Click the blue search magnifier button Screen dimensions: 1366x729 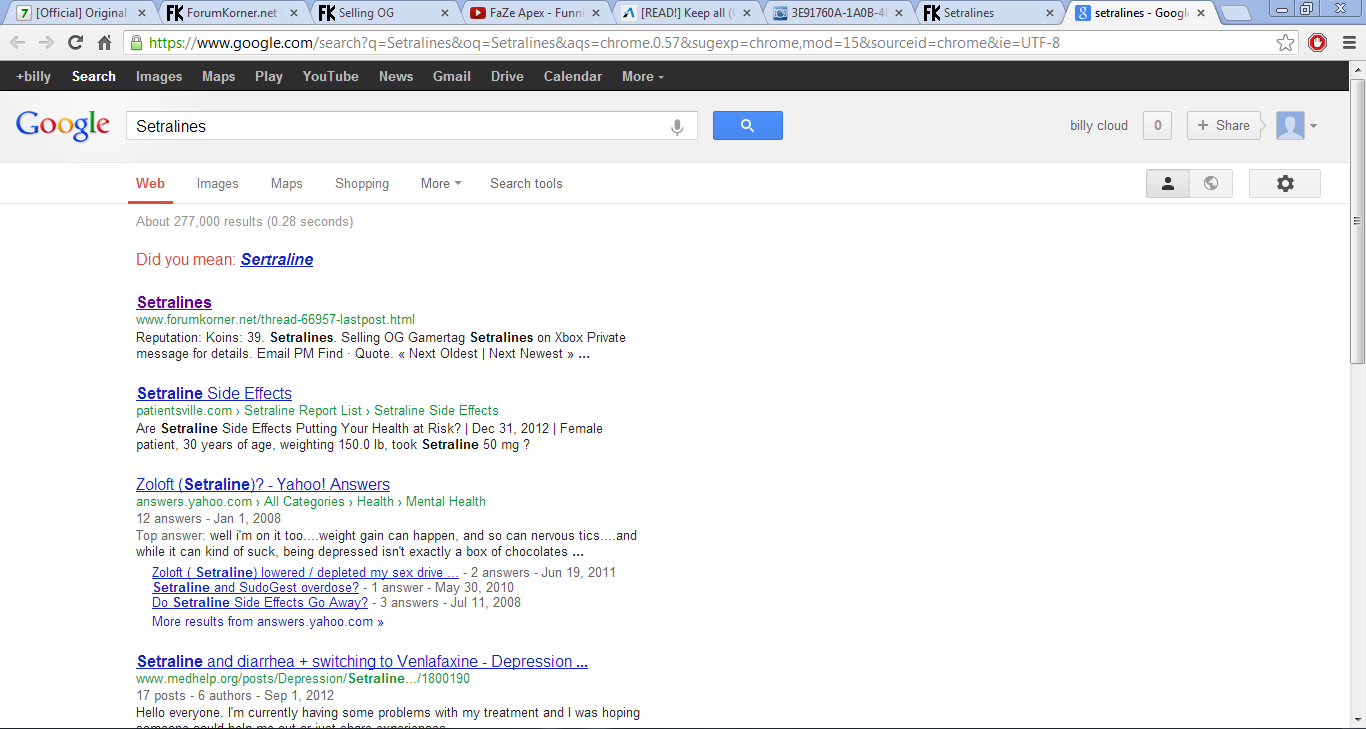click(747, 126)
